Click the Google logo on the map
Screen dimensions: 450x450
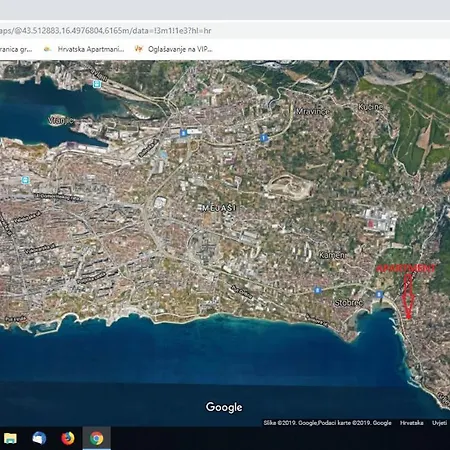(x=224, y=407)
